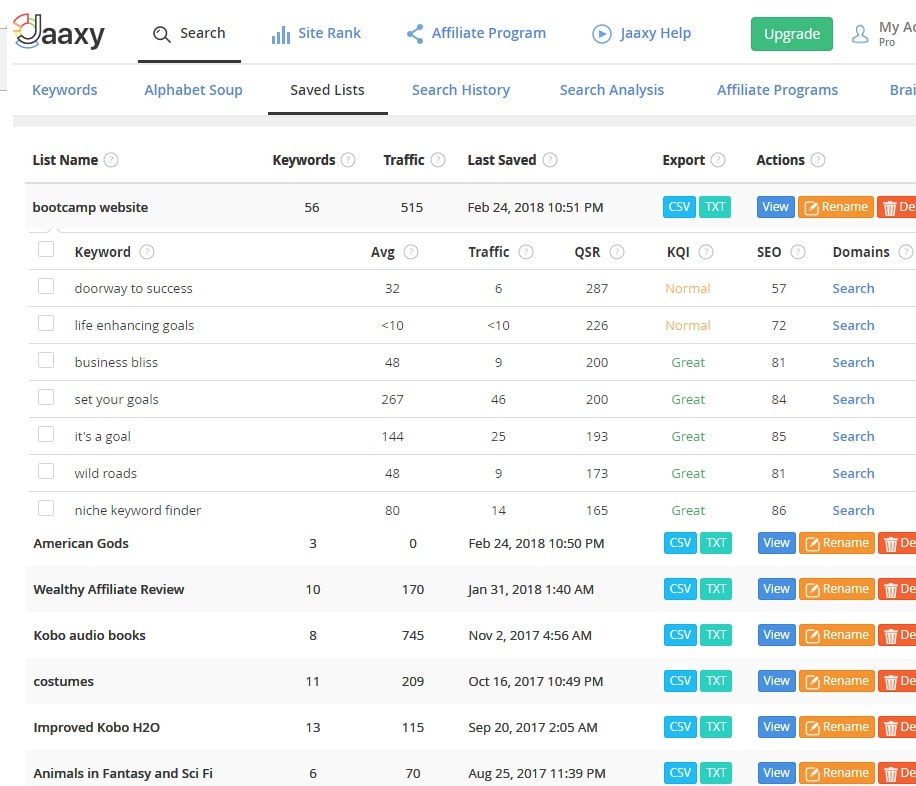Image resolution: width=916 pixels, height=786 pixels.
Task: Export Wealthy Affiliate Review as TXT
Action: tap(716, 589)
